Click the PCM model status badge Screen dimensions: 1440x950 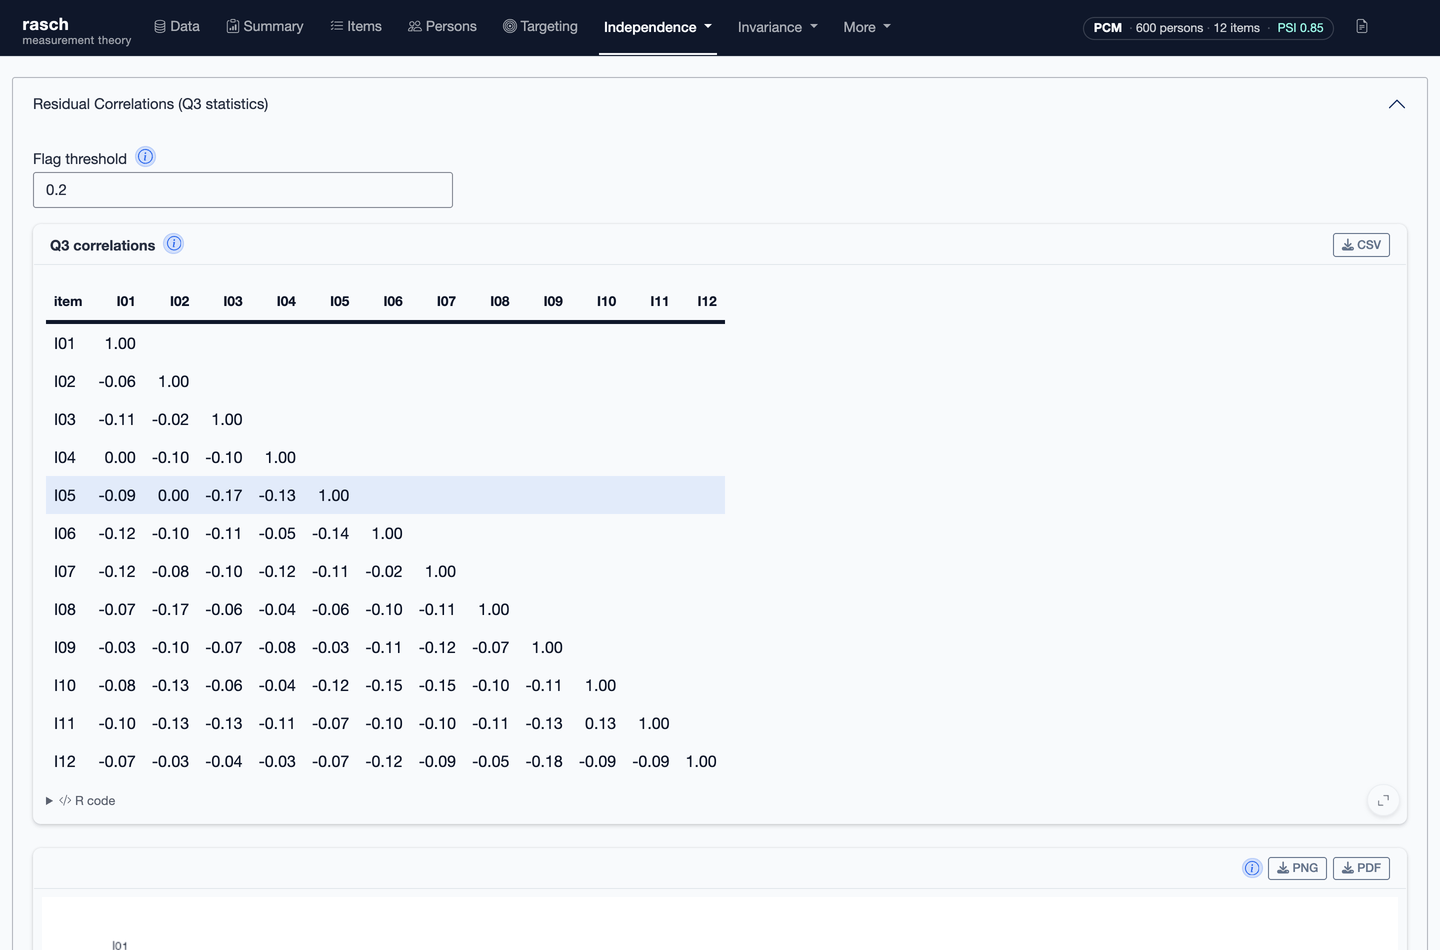coord(1208,28)
